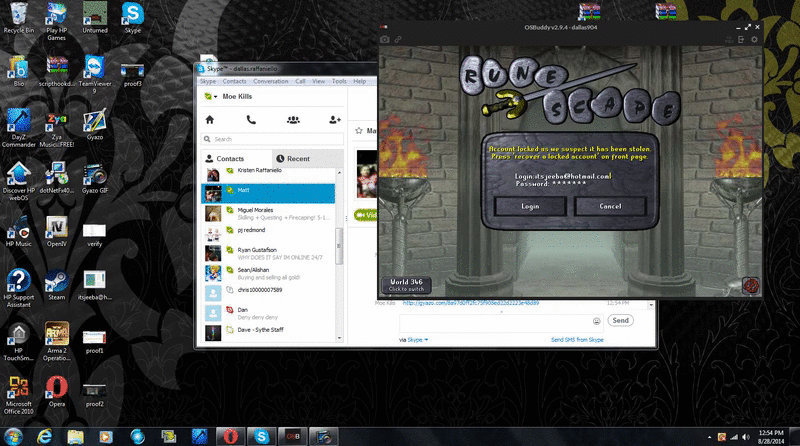The width and height of the screenshot is (800, 446).
Task: Open the Contacts menu in Skype
Action: coord(234,81)
